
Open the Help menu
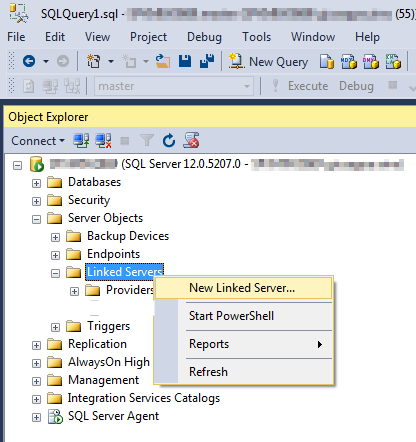367,37
